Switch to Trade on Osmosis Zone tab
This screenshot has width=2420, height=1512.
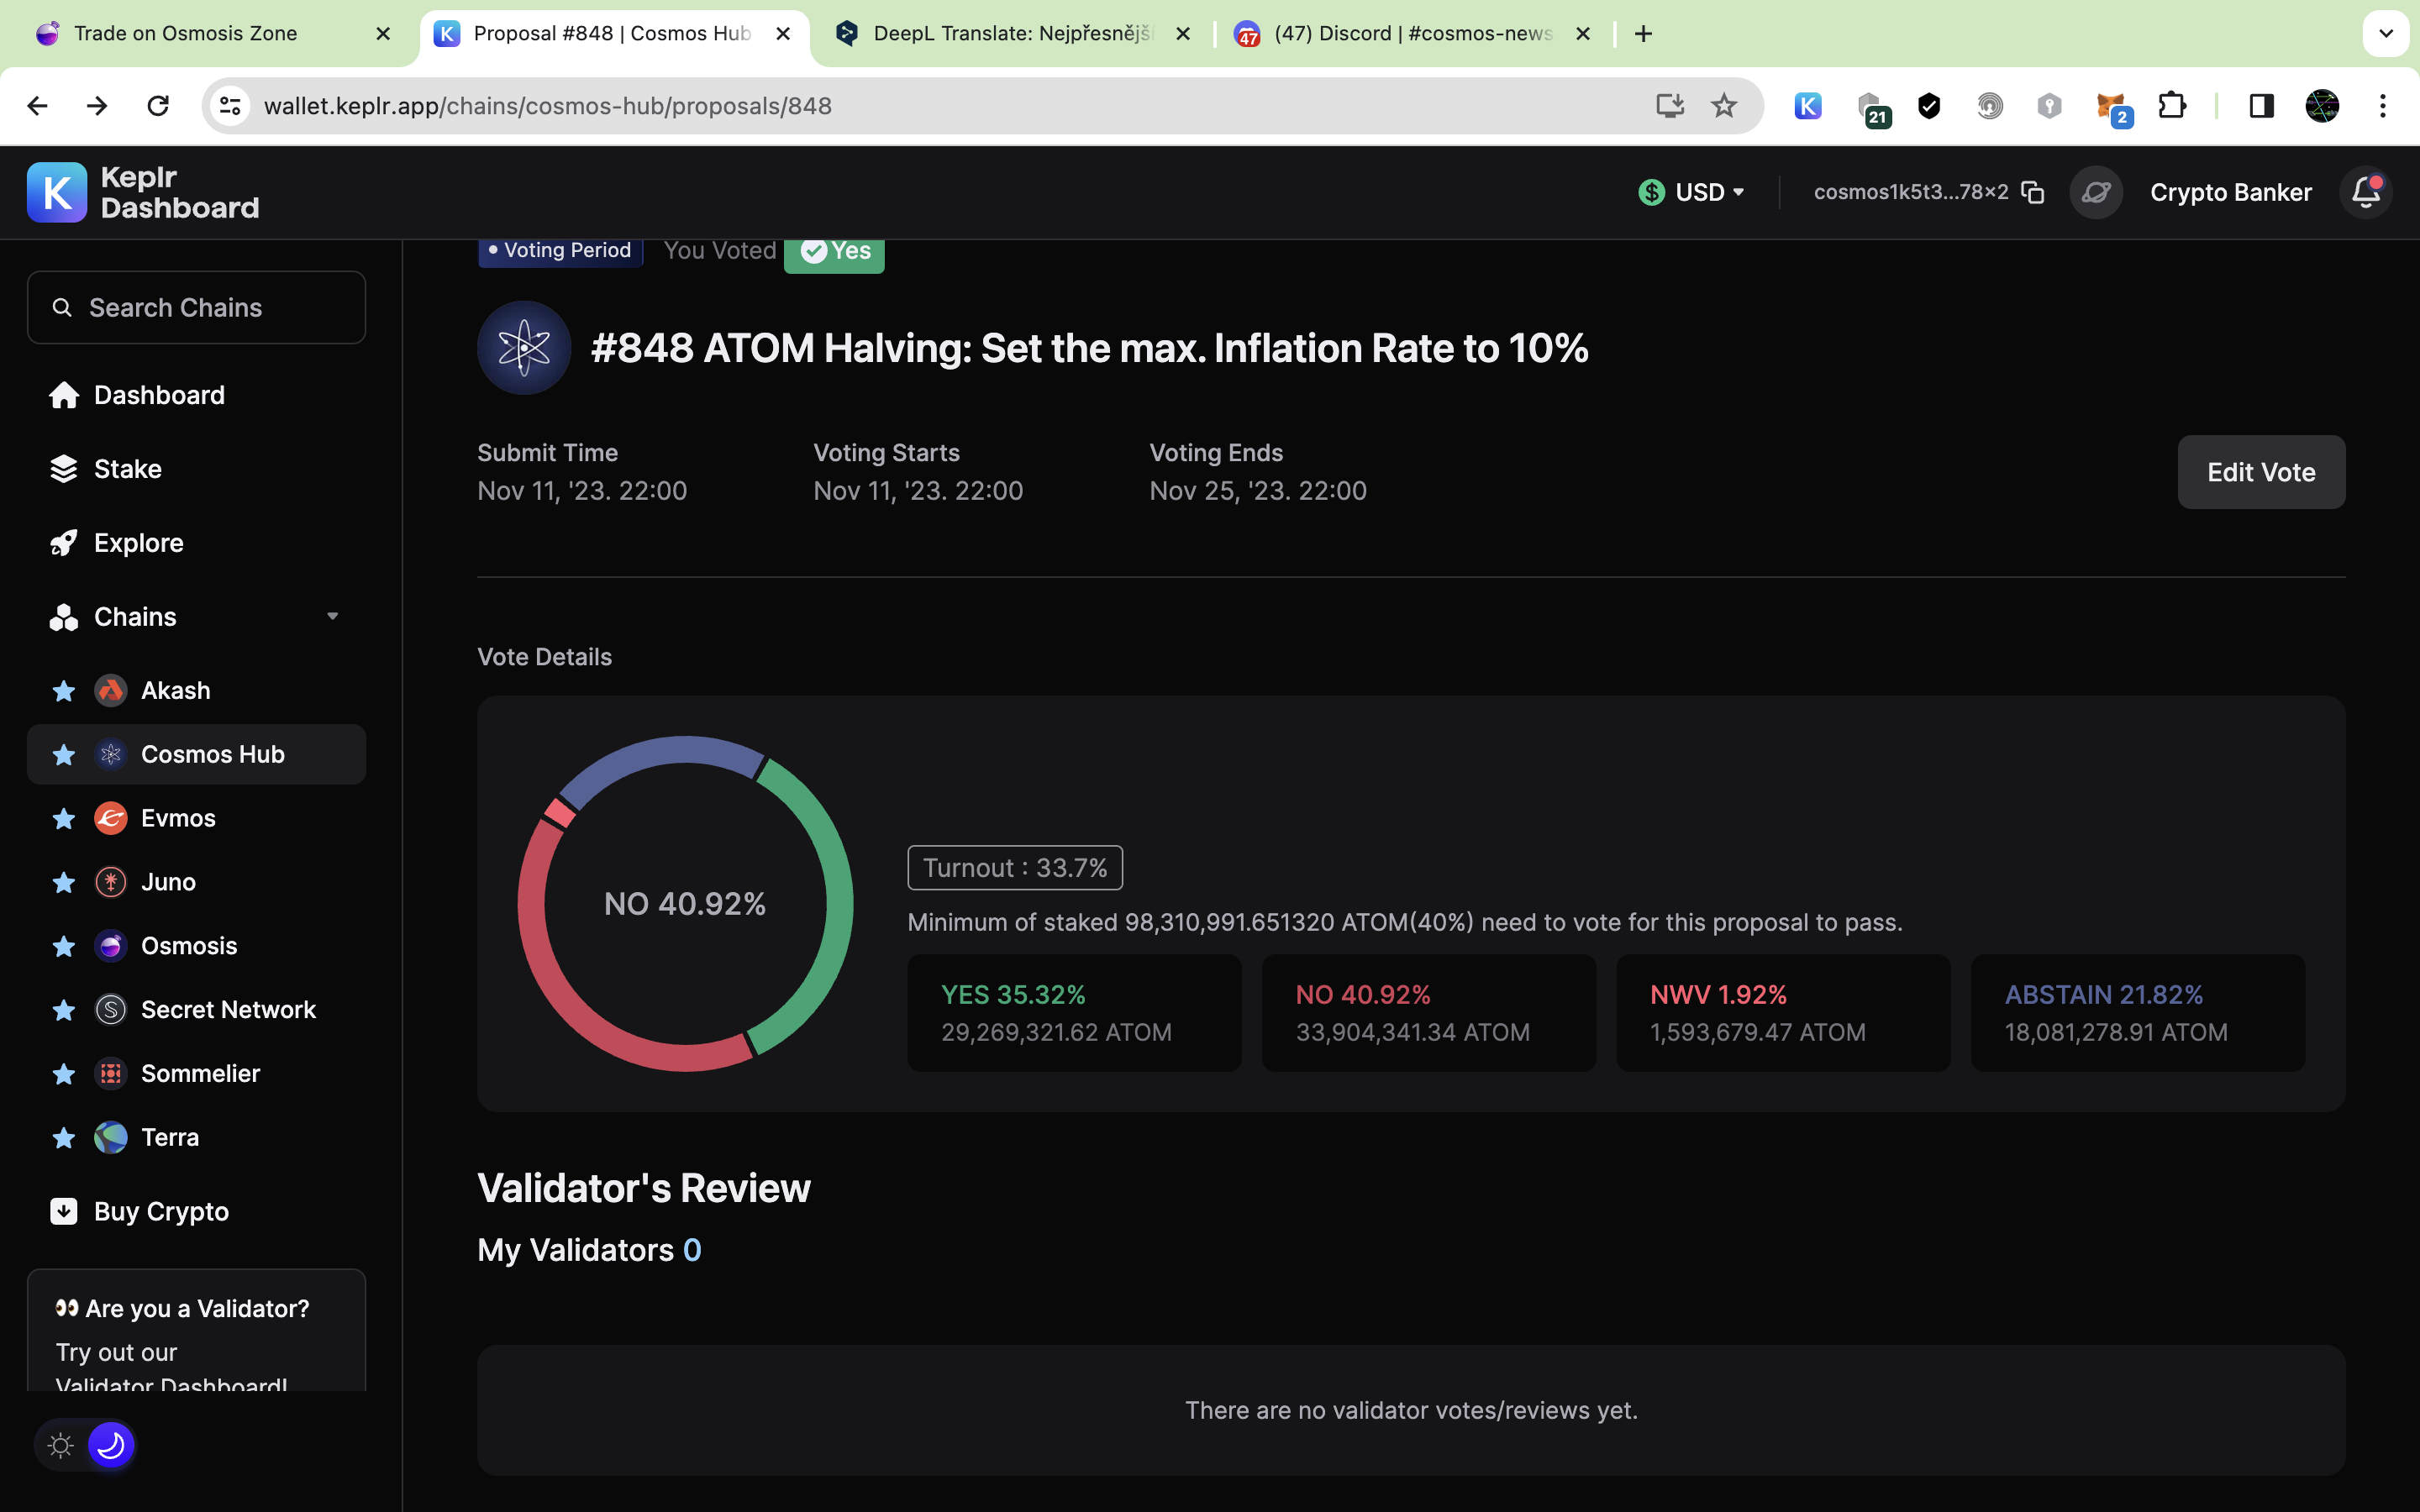tap(185, 34)
